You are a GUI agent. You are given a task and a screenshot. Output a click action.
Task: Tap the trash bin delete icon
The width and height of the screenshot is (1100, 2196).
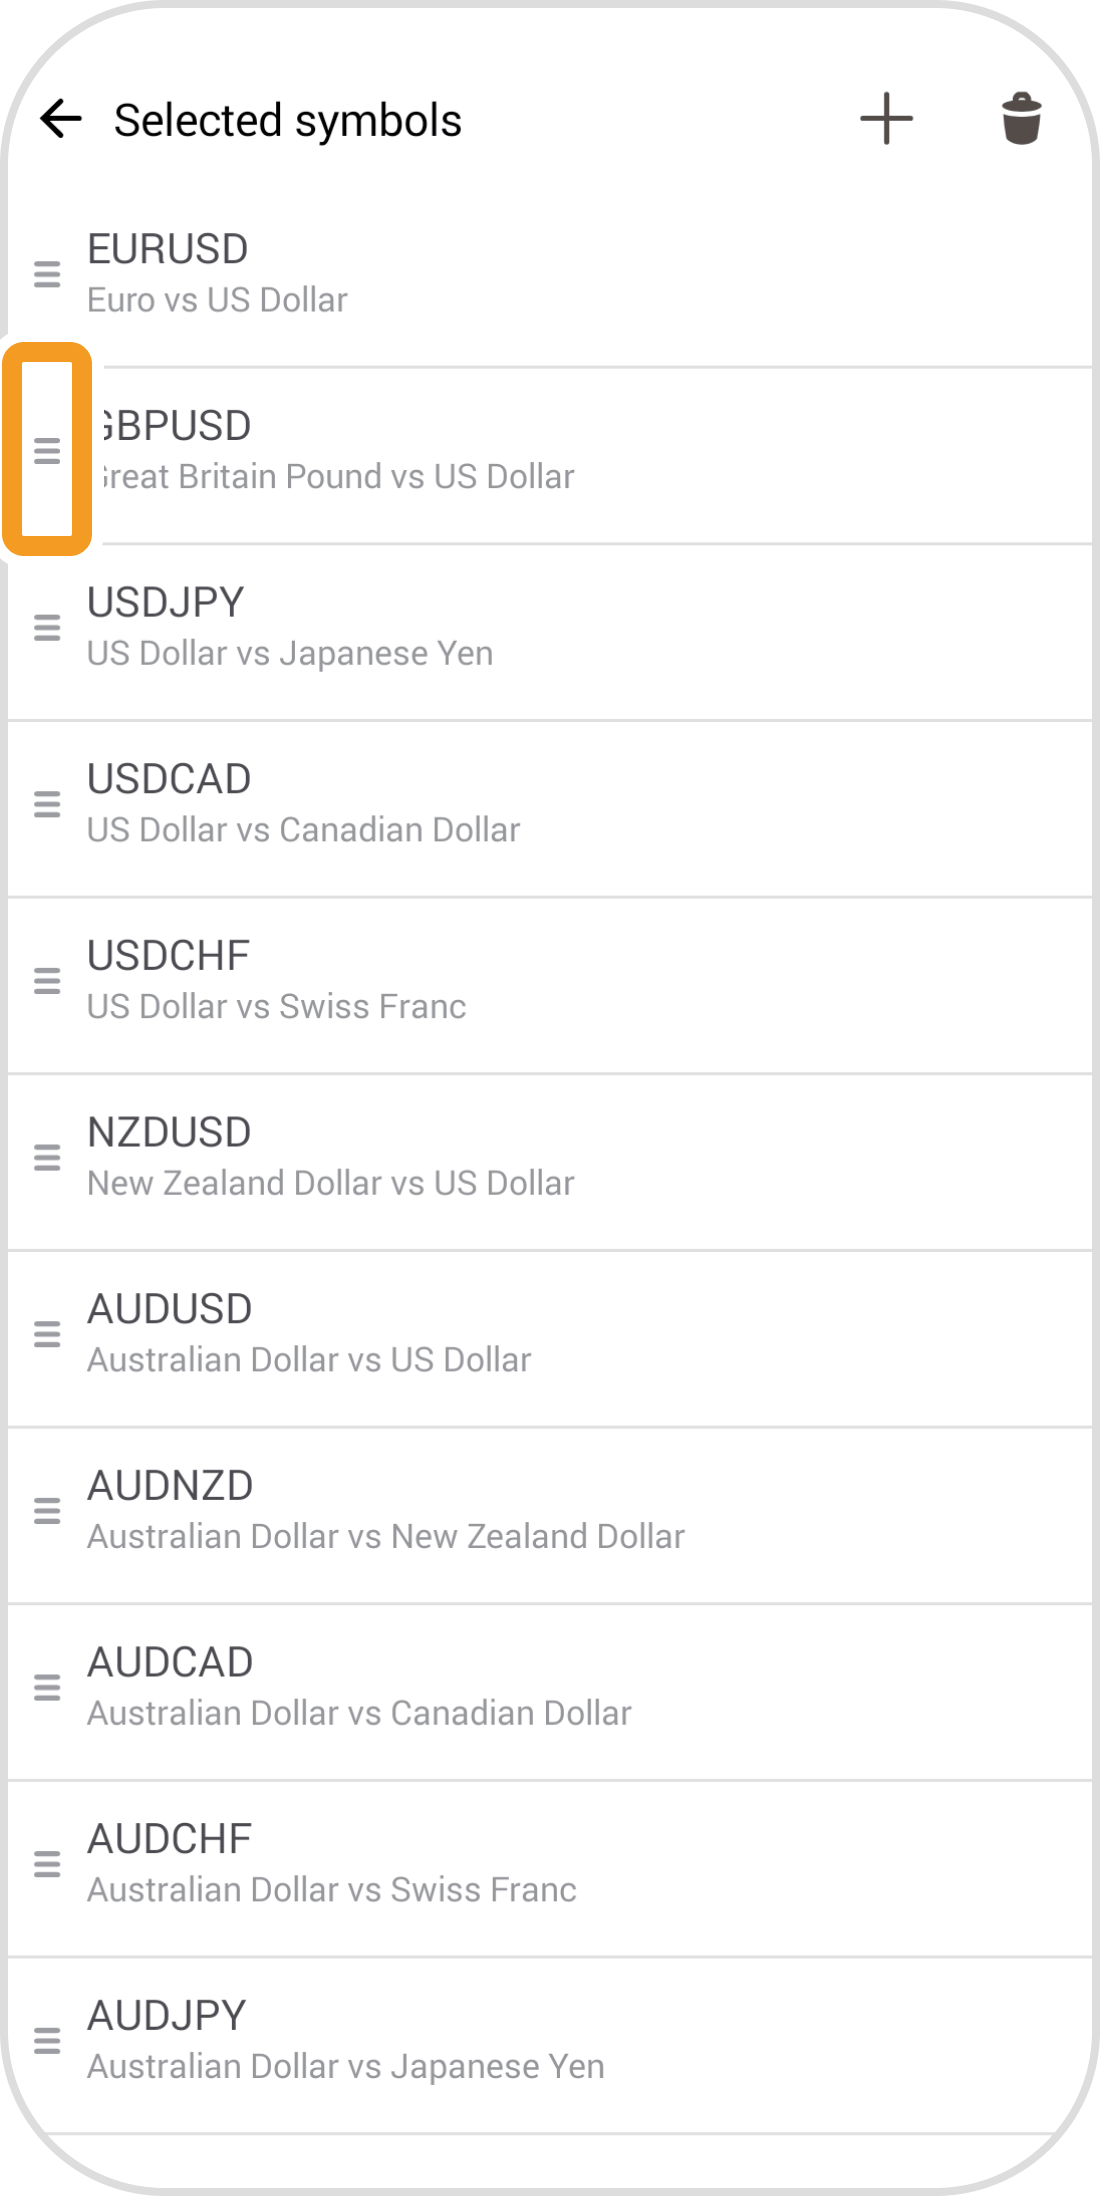[x=1021, y=119]
